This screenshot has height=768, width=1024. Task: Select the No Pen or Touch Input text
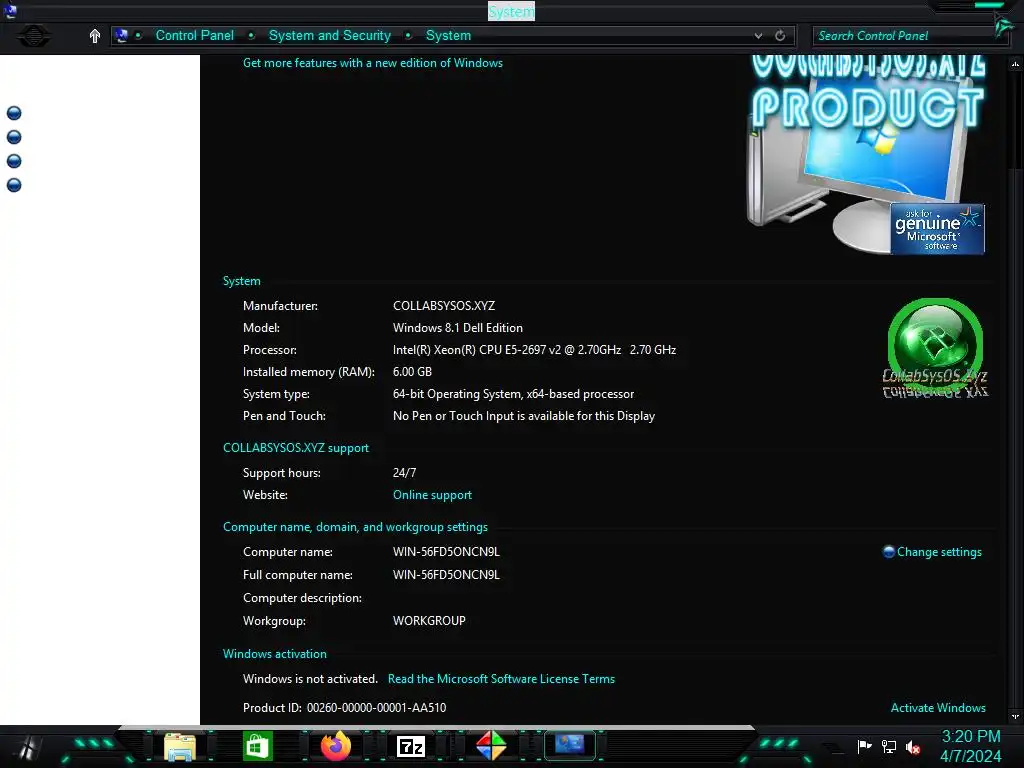pyautogui.click(x=524, y=416)
